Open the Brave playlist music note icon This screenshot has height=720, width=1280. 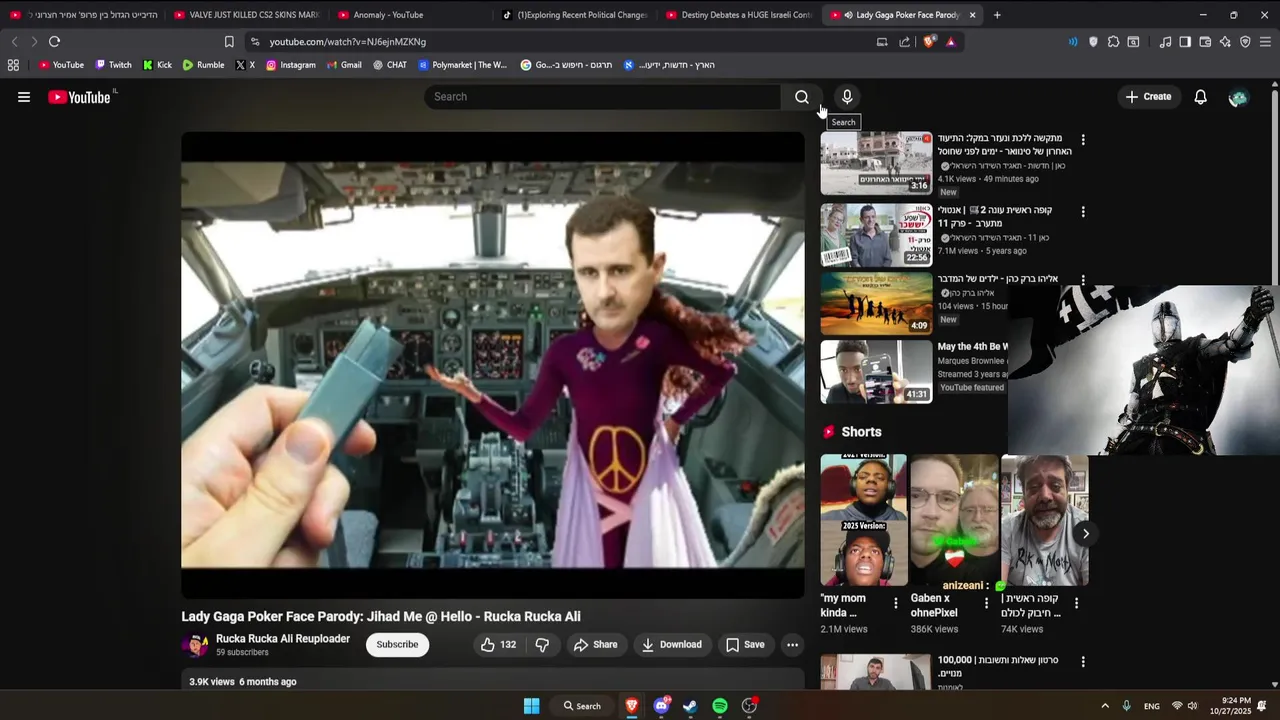click(x=1165, y=42)
